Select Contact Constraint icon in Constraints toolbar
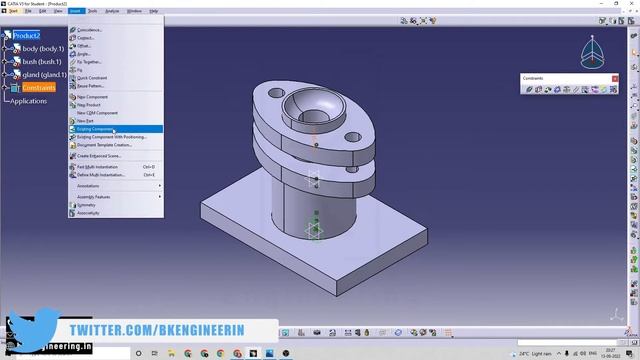Screen dimensions: 640x360 pyautogui.click(x=538, y=89)
